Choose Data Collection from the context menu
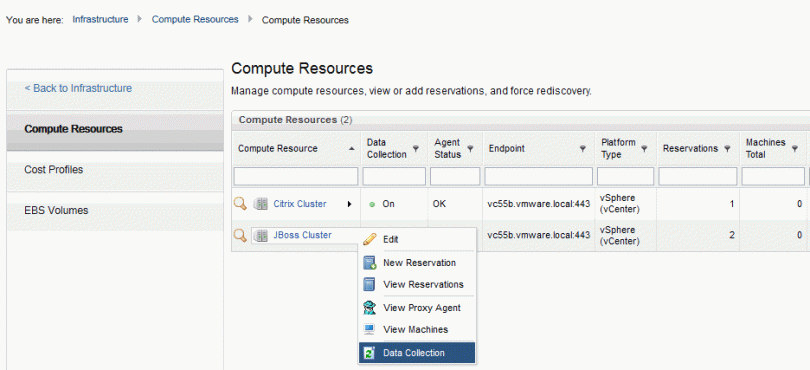Viewport: 810px width, 370px height. 417,353
